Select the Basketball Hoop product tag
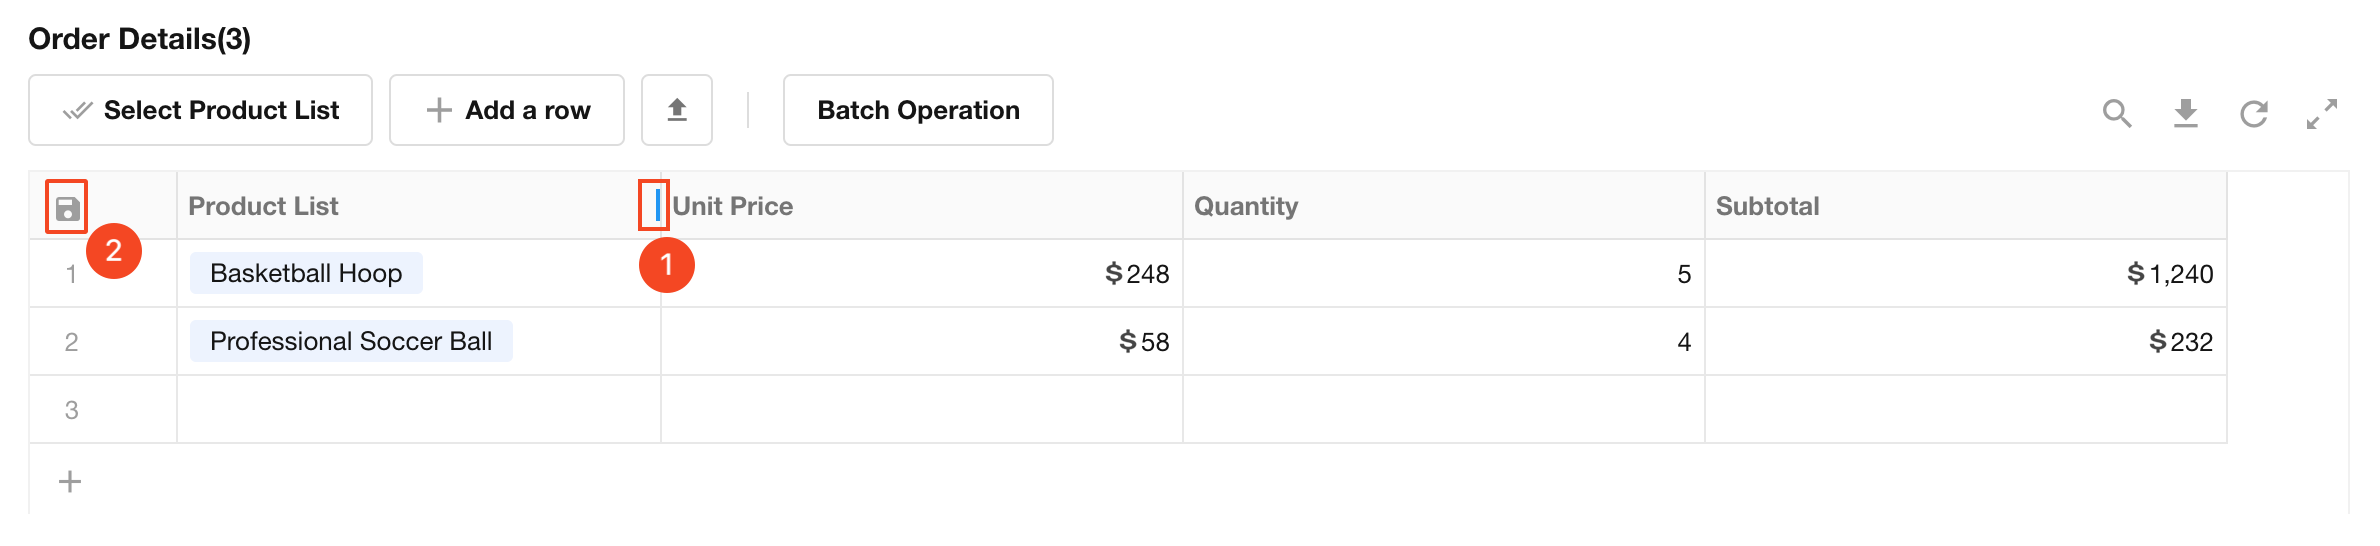 [x=306, y=273]
